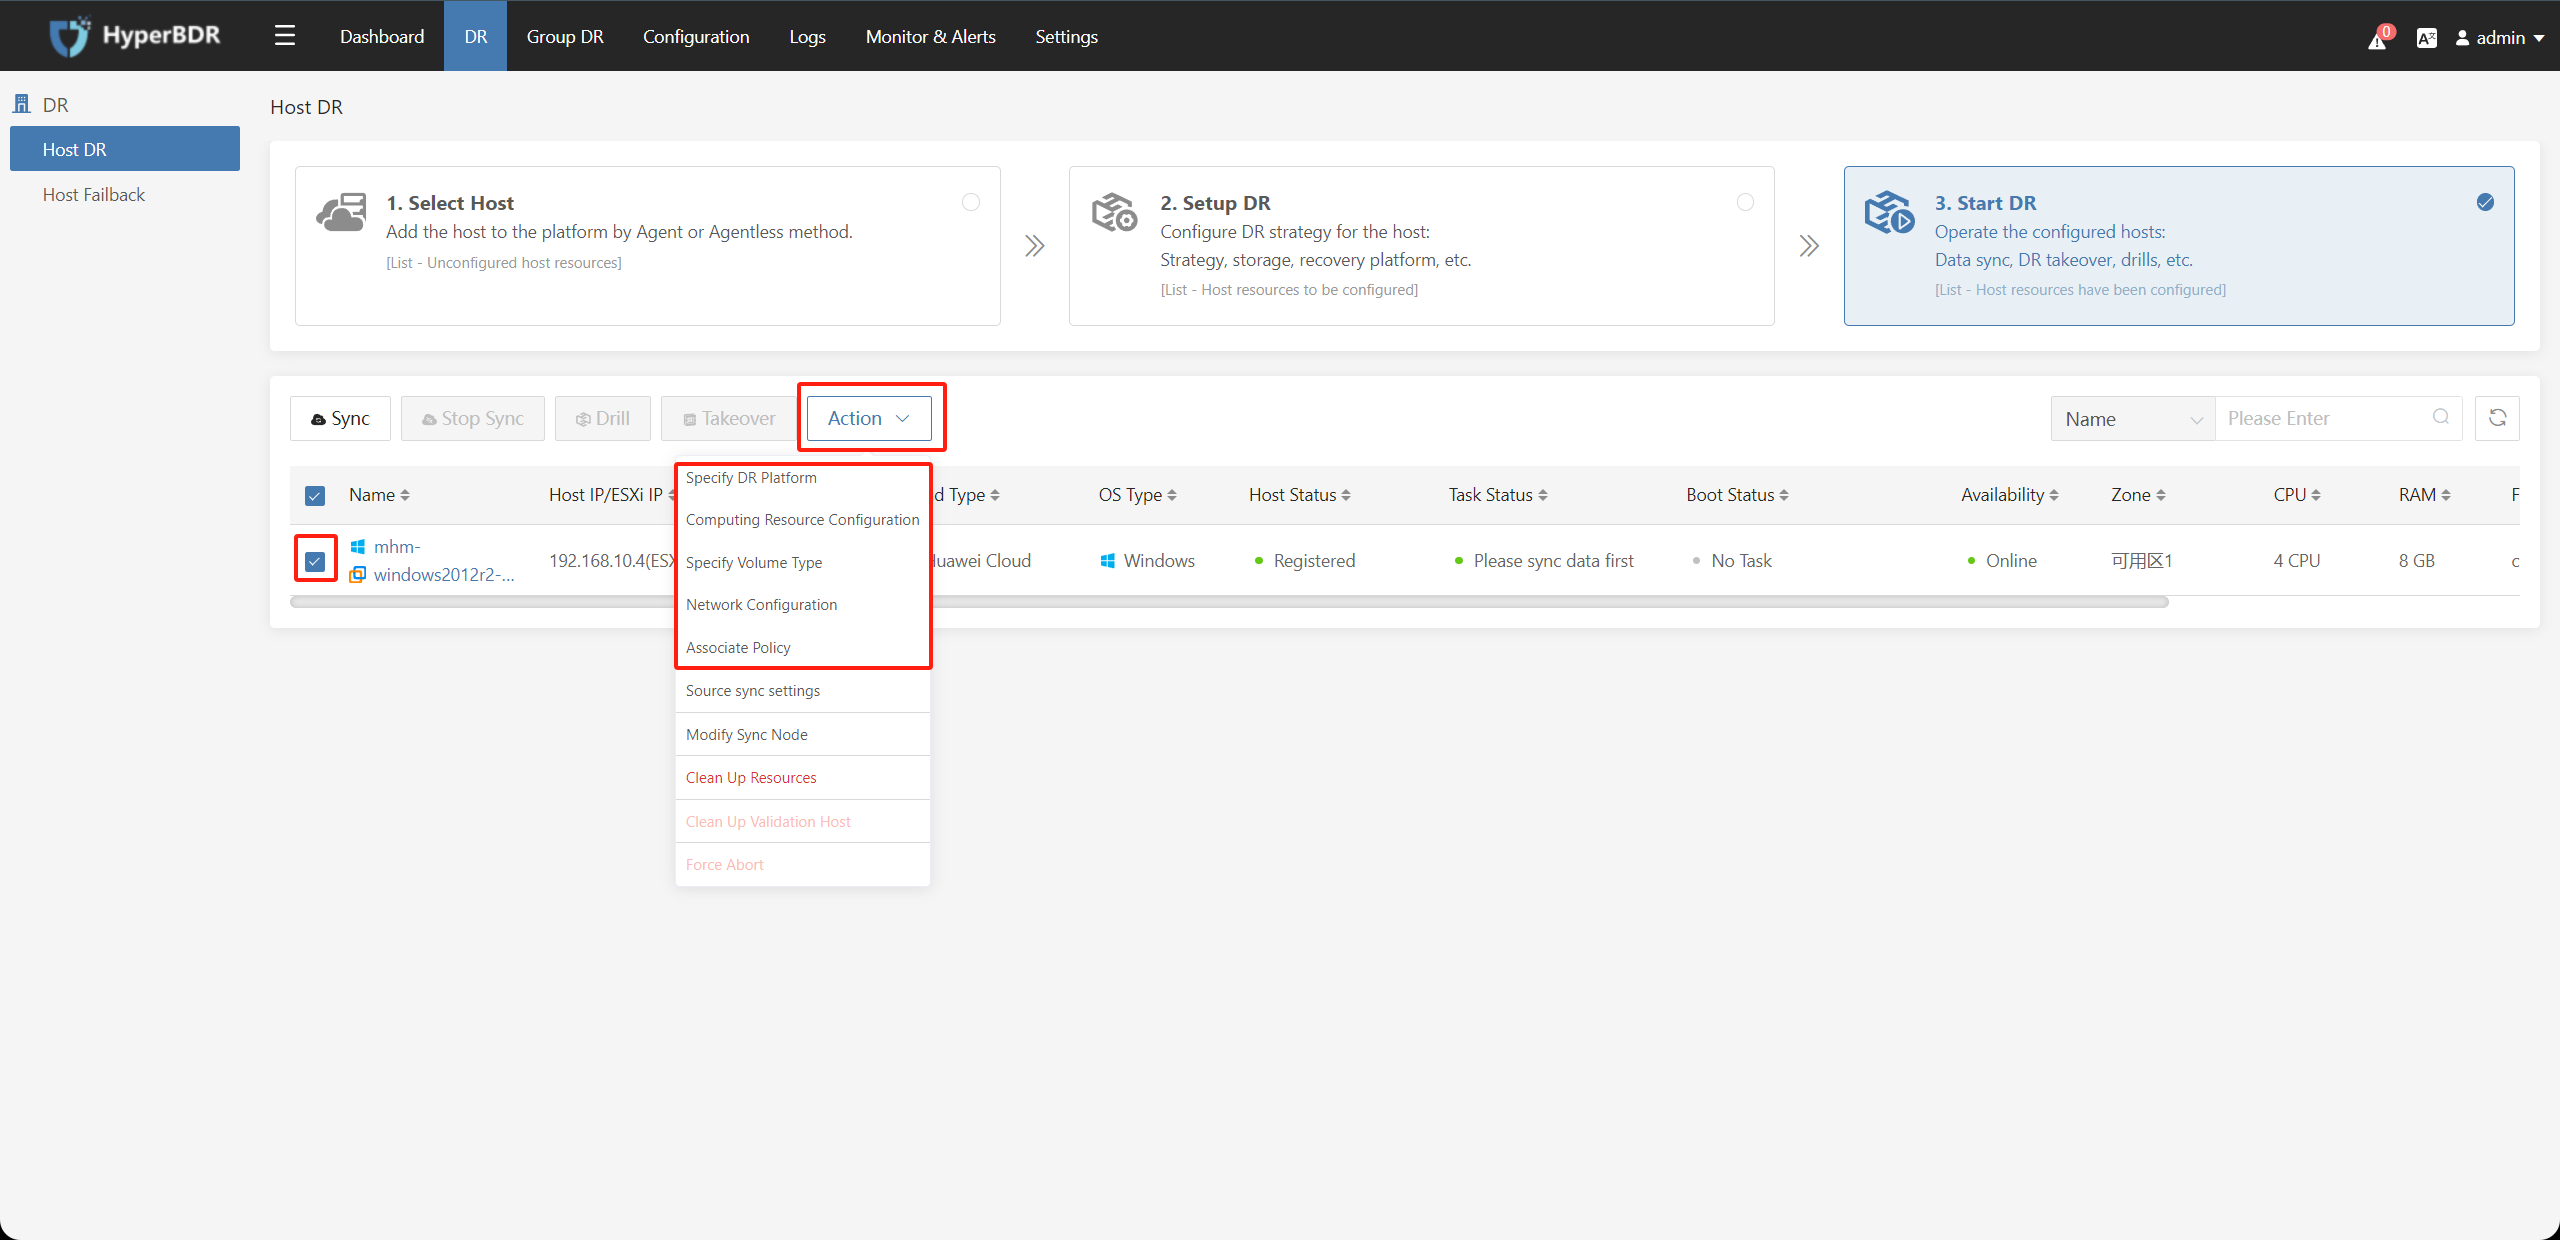The height and width of the screenshot is (1240, 2560).
Task: Select Network Configuration from Action menu
Action: coord(761,604)
